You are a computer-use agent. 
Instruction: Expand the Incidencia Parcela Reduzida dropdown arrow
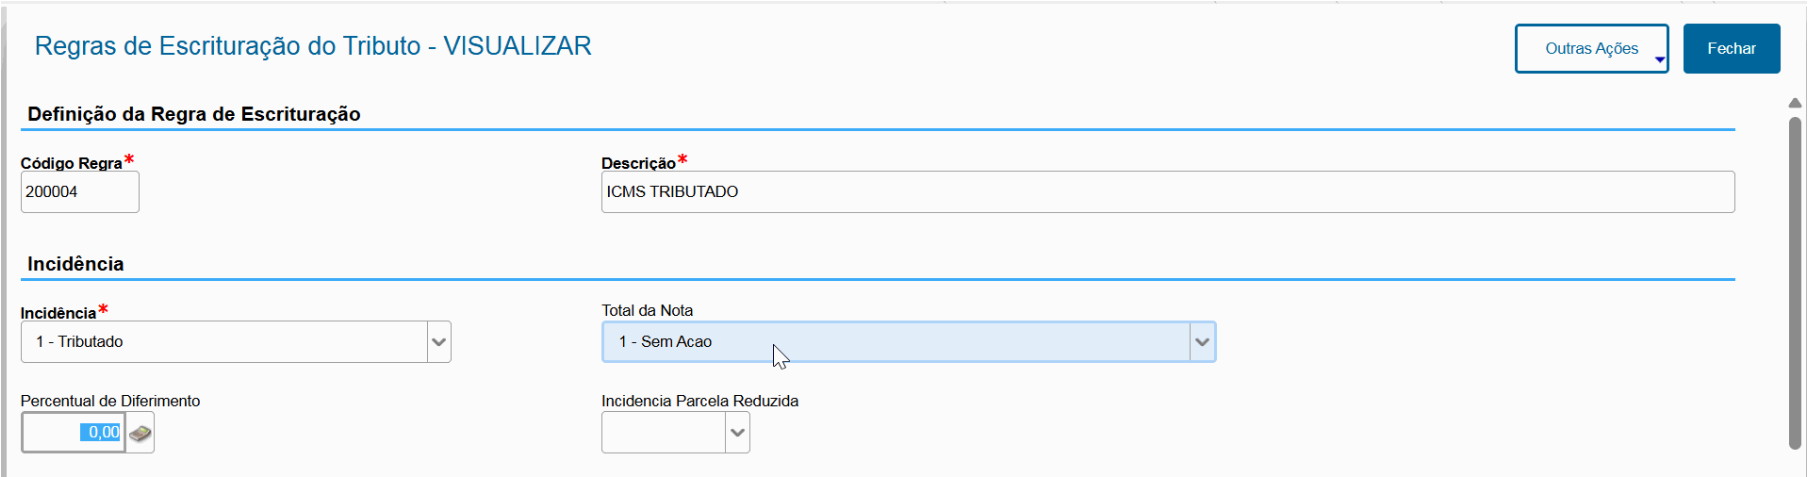click(x=737, y=433)
